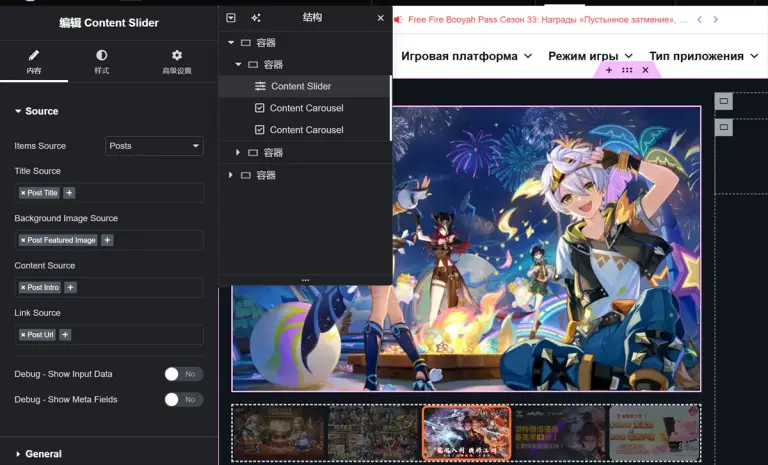Add a tag to Content Source
The width and height of the screenshot is (768, 465).
click(x=70, y=288)
